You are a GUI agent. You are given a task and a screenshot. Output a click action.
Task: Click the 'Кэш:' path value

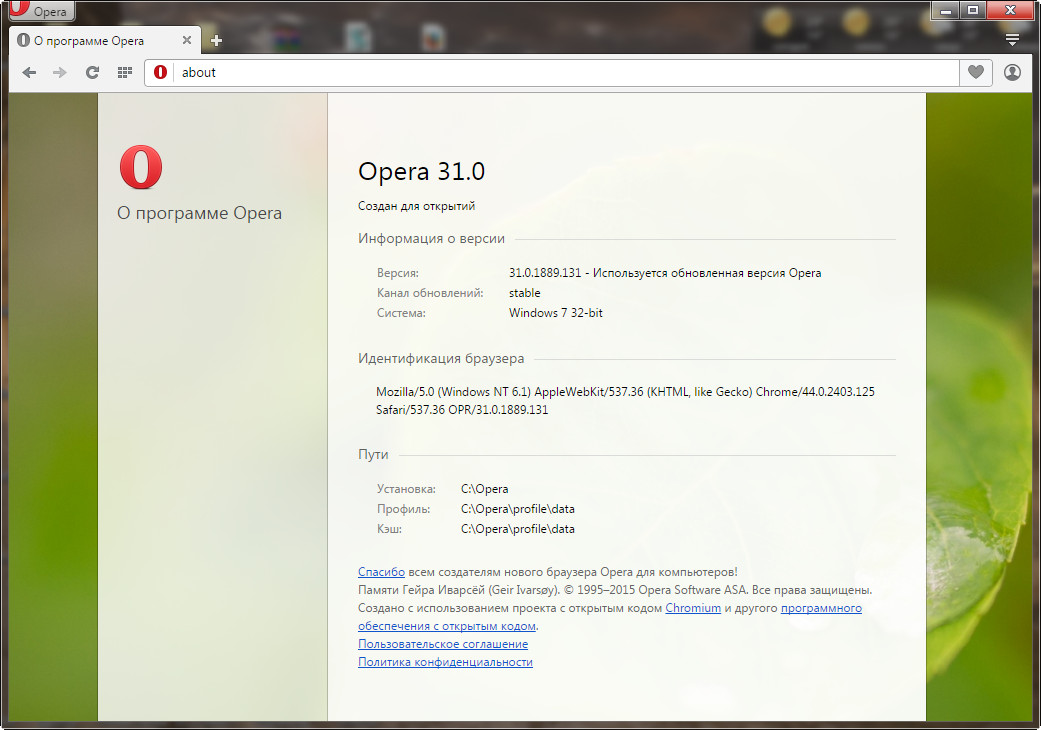click(x=518, y=529)
